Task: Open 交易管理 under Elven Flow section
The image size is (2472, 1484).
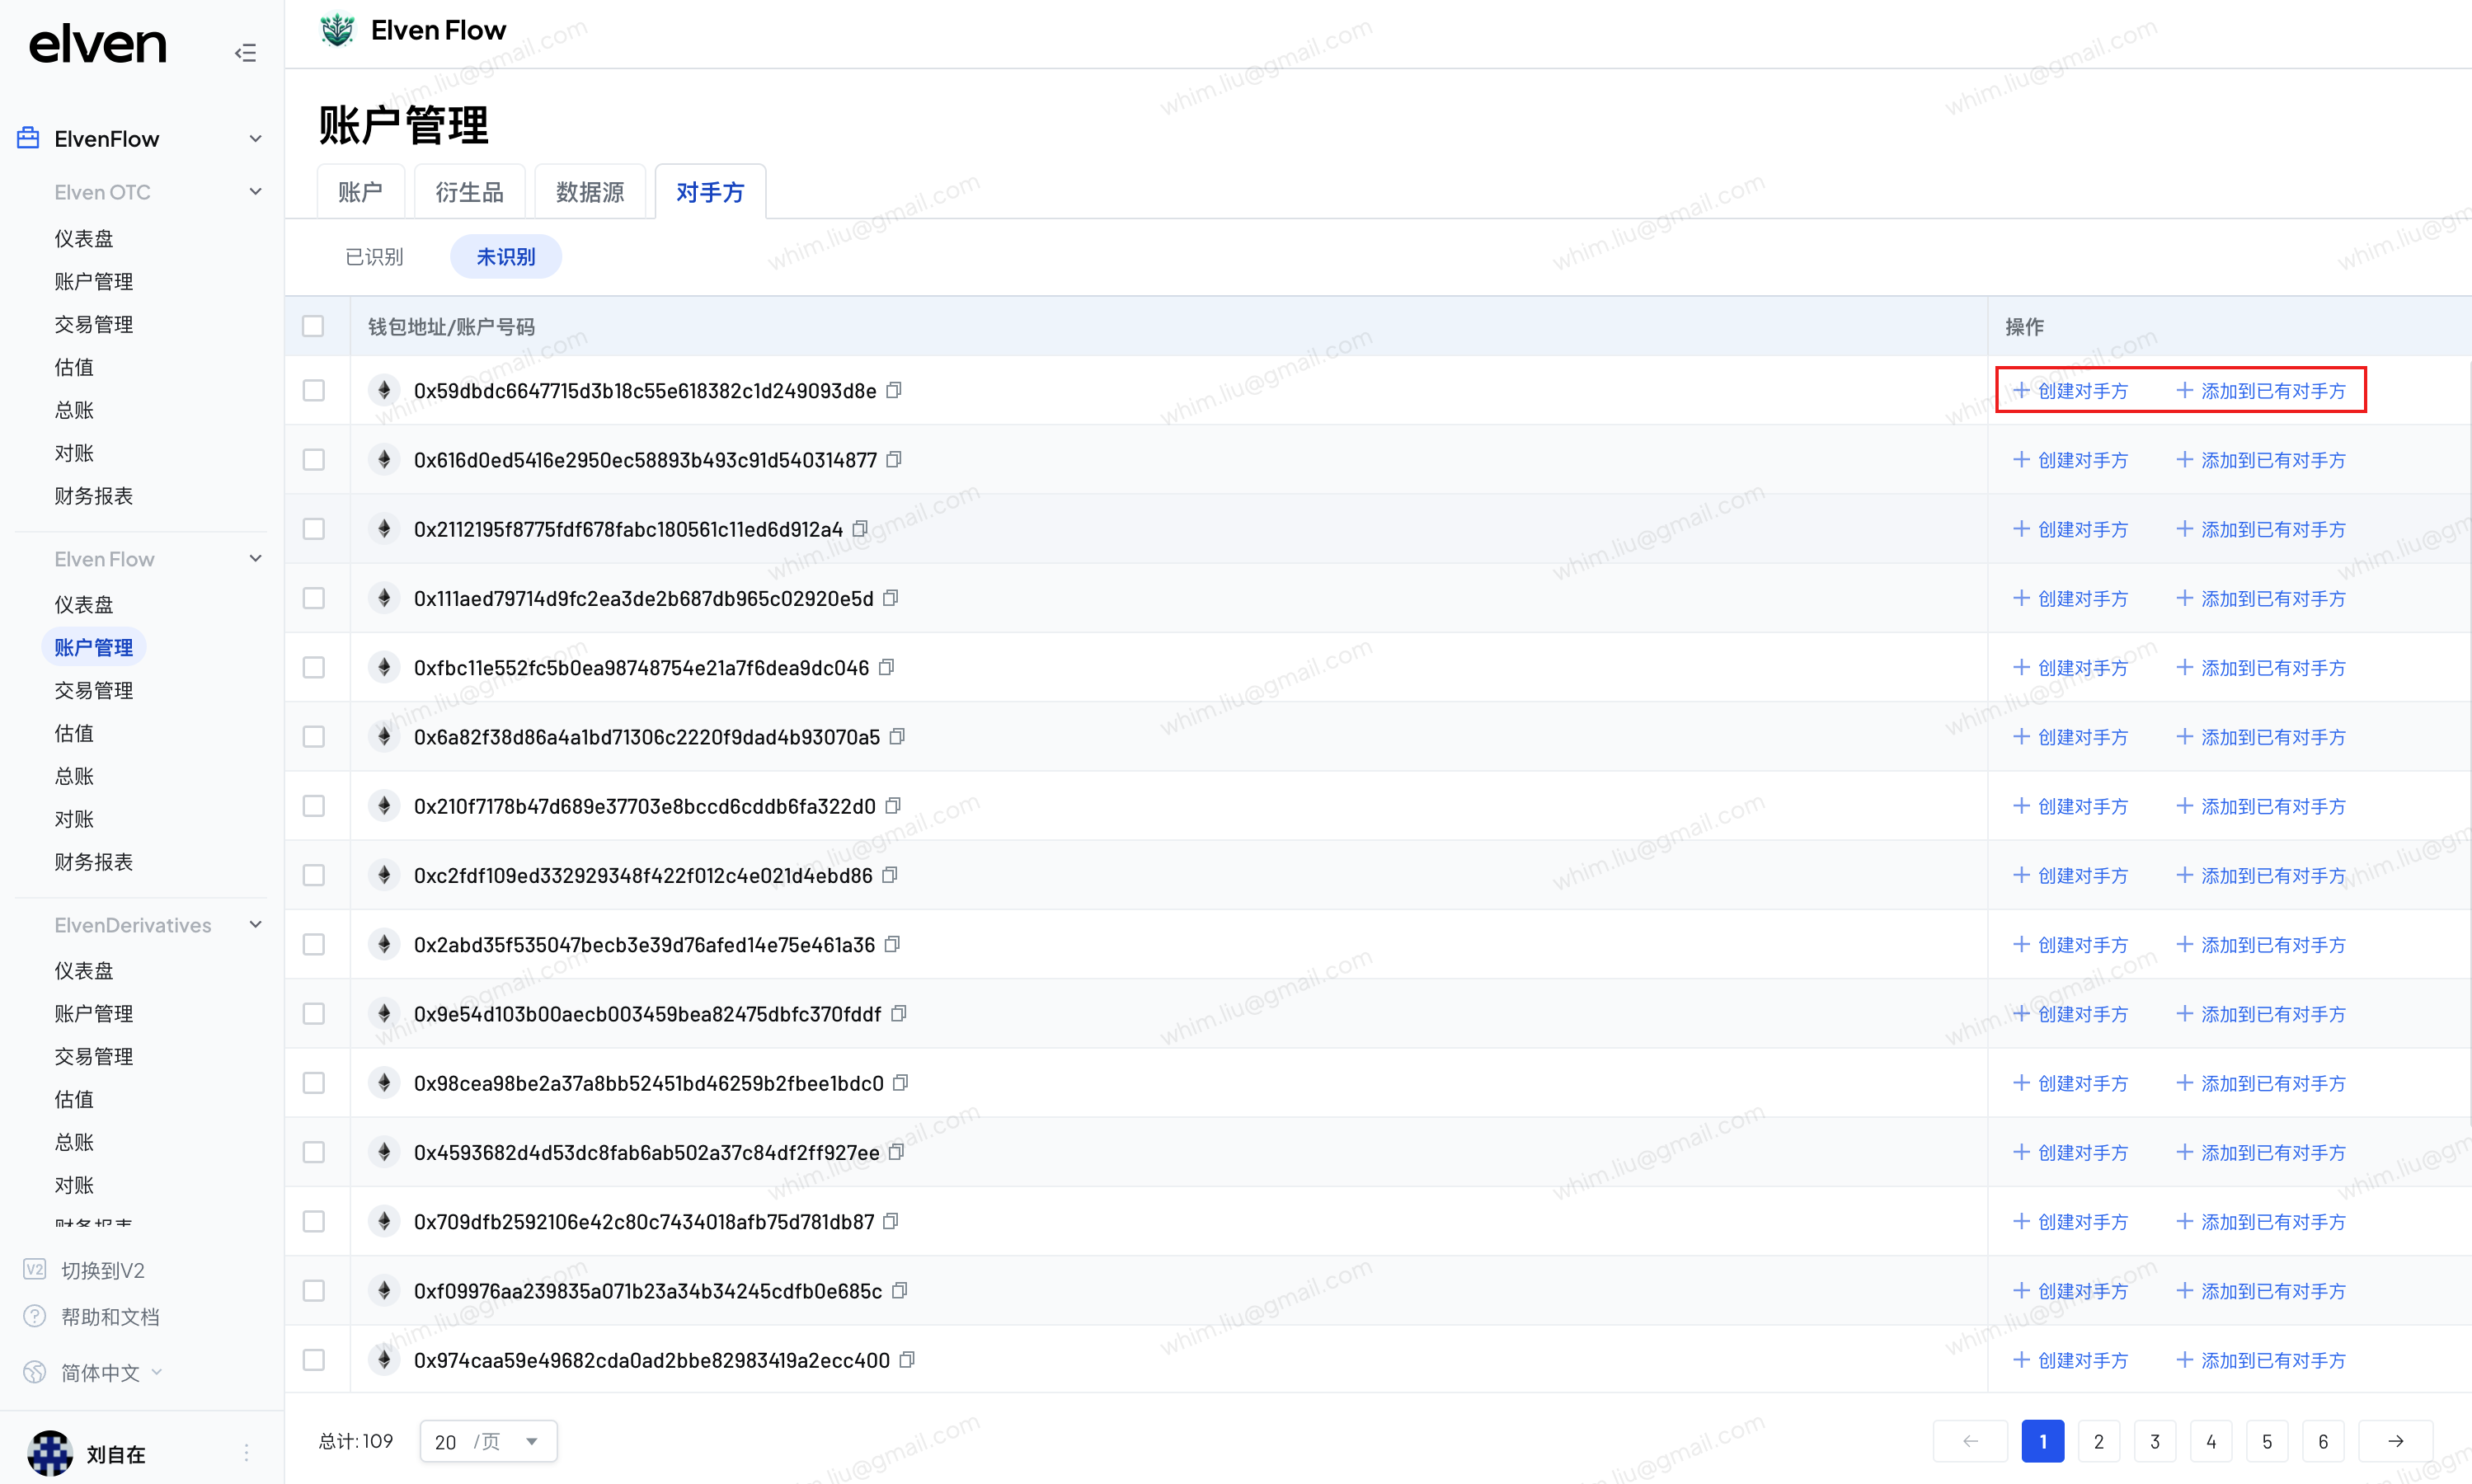Action: click(94, 690)
